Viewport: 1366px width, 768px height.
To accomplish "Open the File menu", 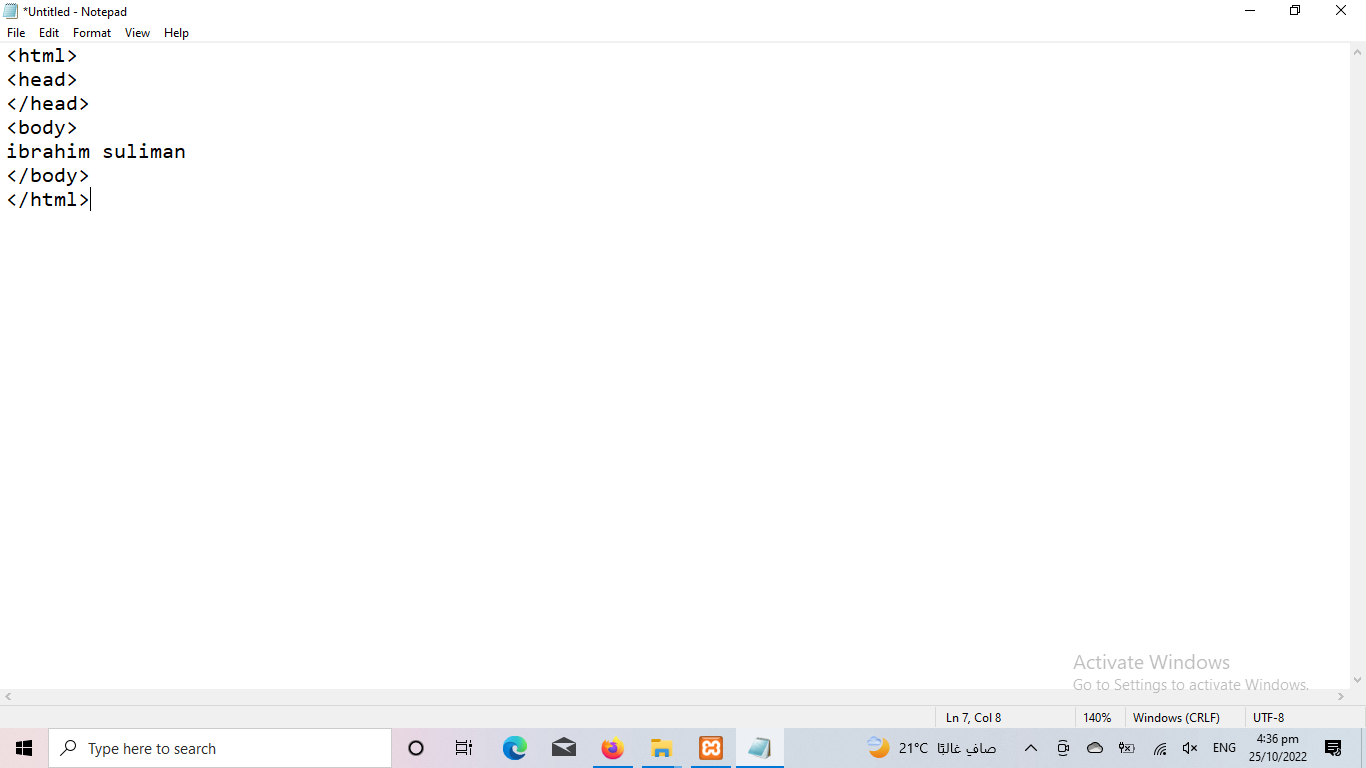I will pyautogui.click(x=16, y=33).
